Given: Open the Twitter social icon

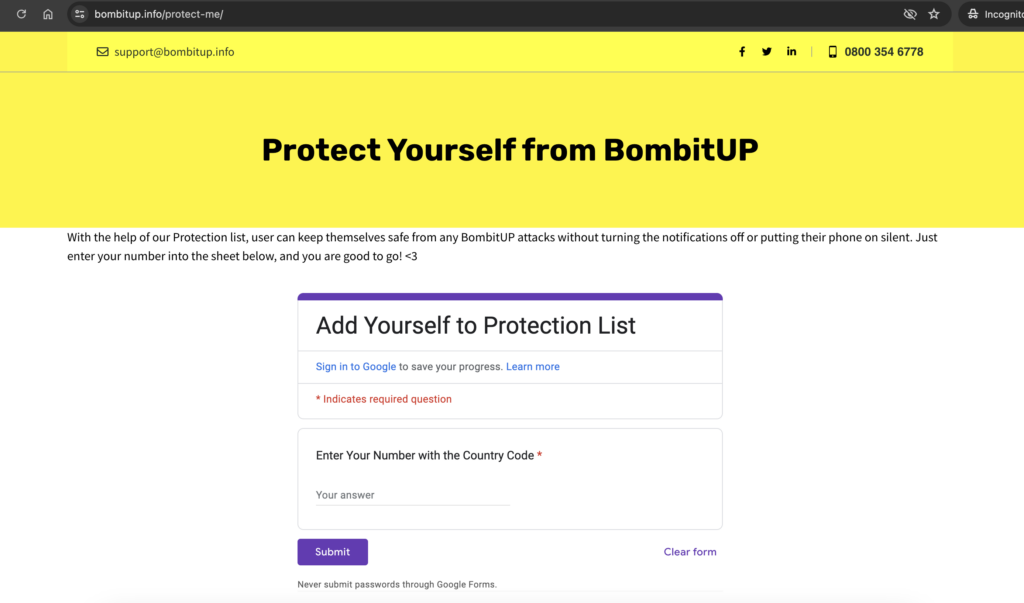Looking at the screenshot, I should 767,52.
